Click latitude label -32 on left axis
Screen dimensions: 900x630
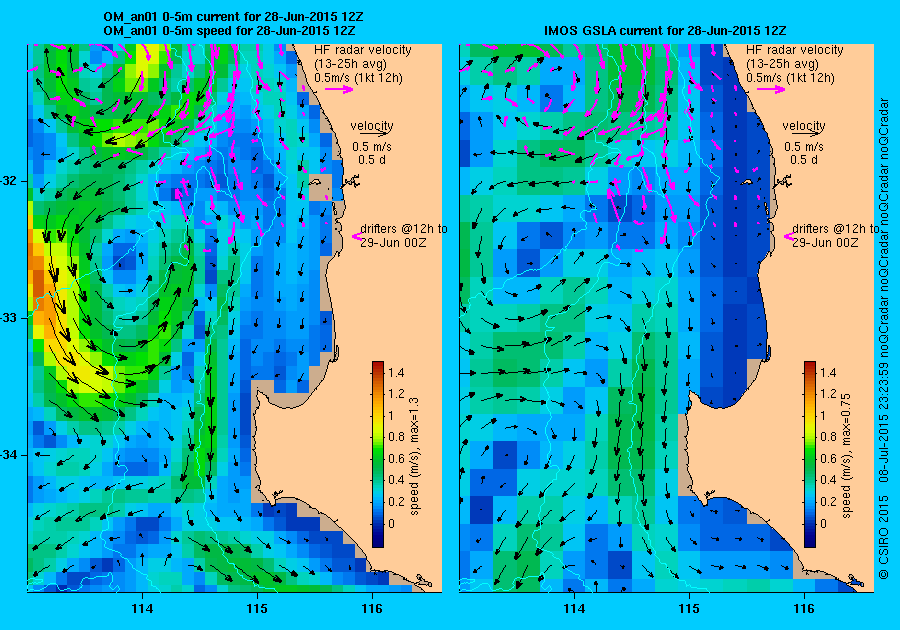[9, 181]
